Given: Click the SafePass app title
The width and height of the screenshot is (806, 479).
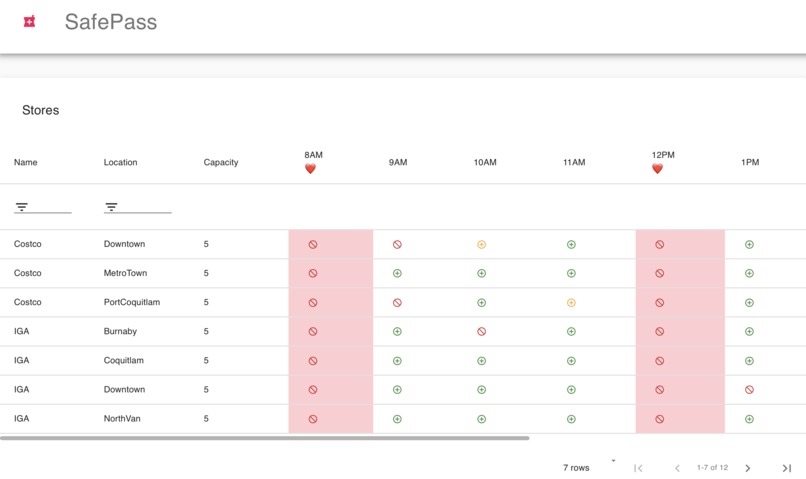Looking at the screenshot, I should click(x=111, y=22).
